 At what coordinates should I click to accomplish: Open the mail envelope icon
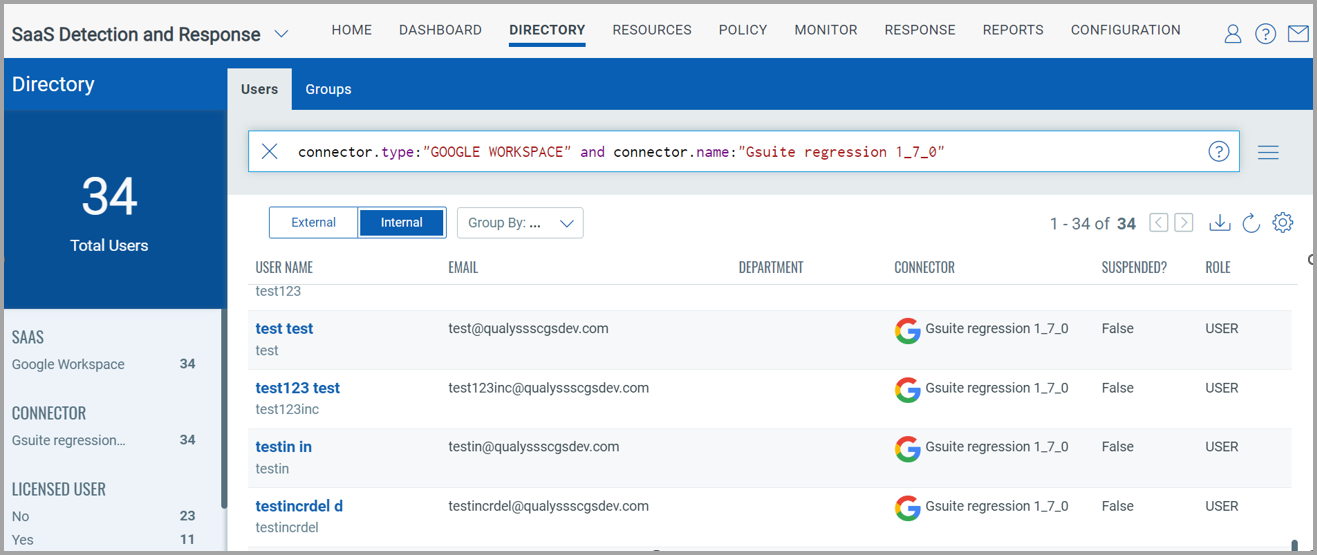1298,34
